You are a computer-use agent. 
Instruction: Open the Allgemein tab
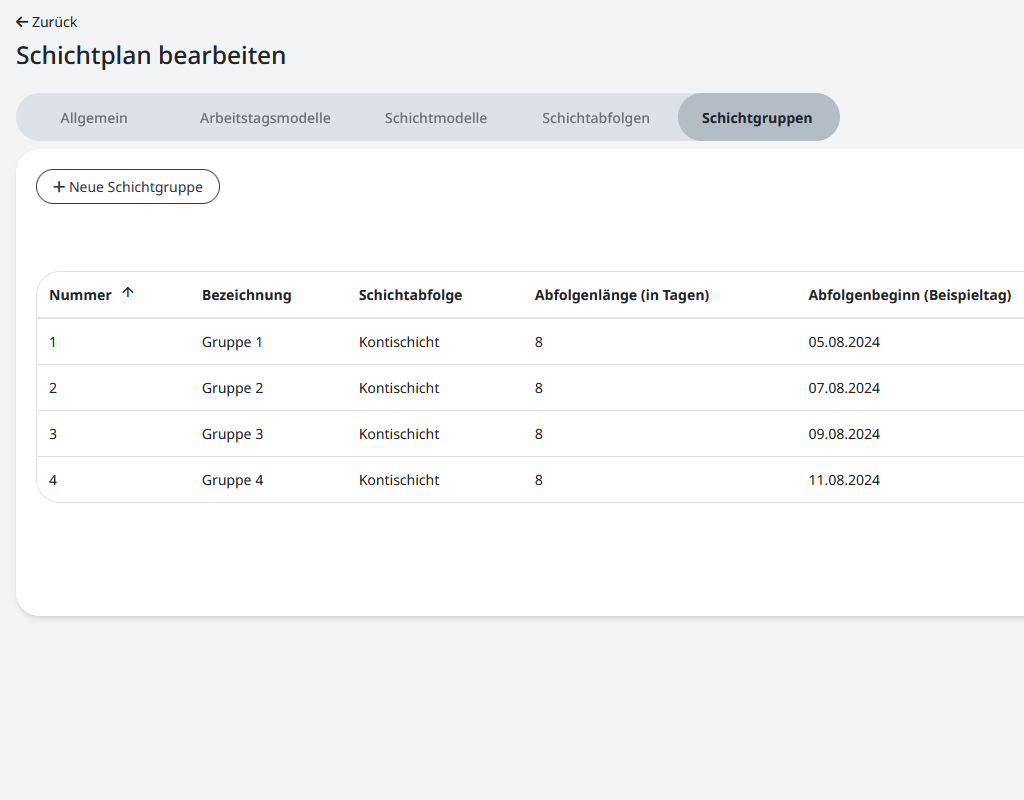point(94,118)
